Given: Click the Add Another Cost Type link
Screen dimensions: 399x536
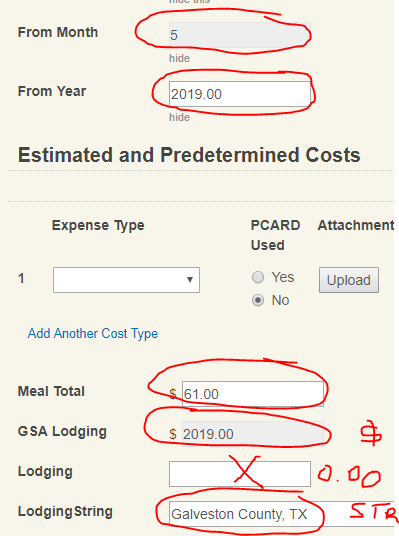Looking at the screenshot, I should [93, 334].
